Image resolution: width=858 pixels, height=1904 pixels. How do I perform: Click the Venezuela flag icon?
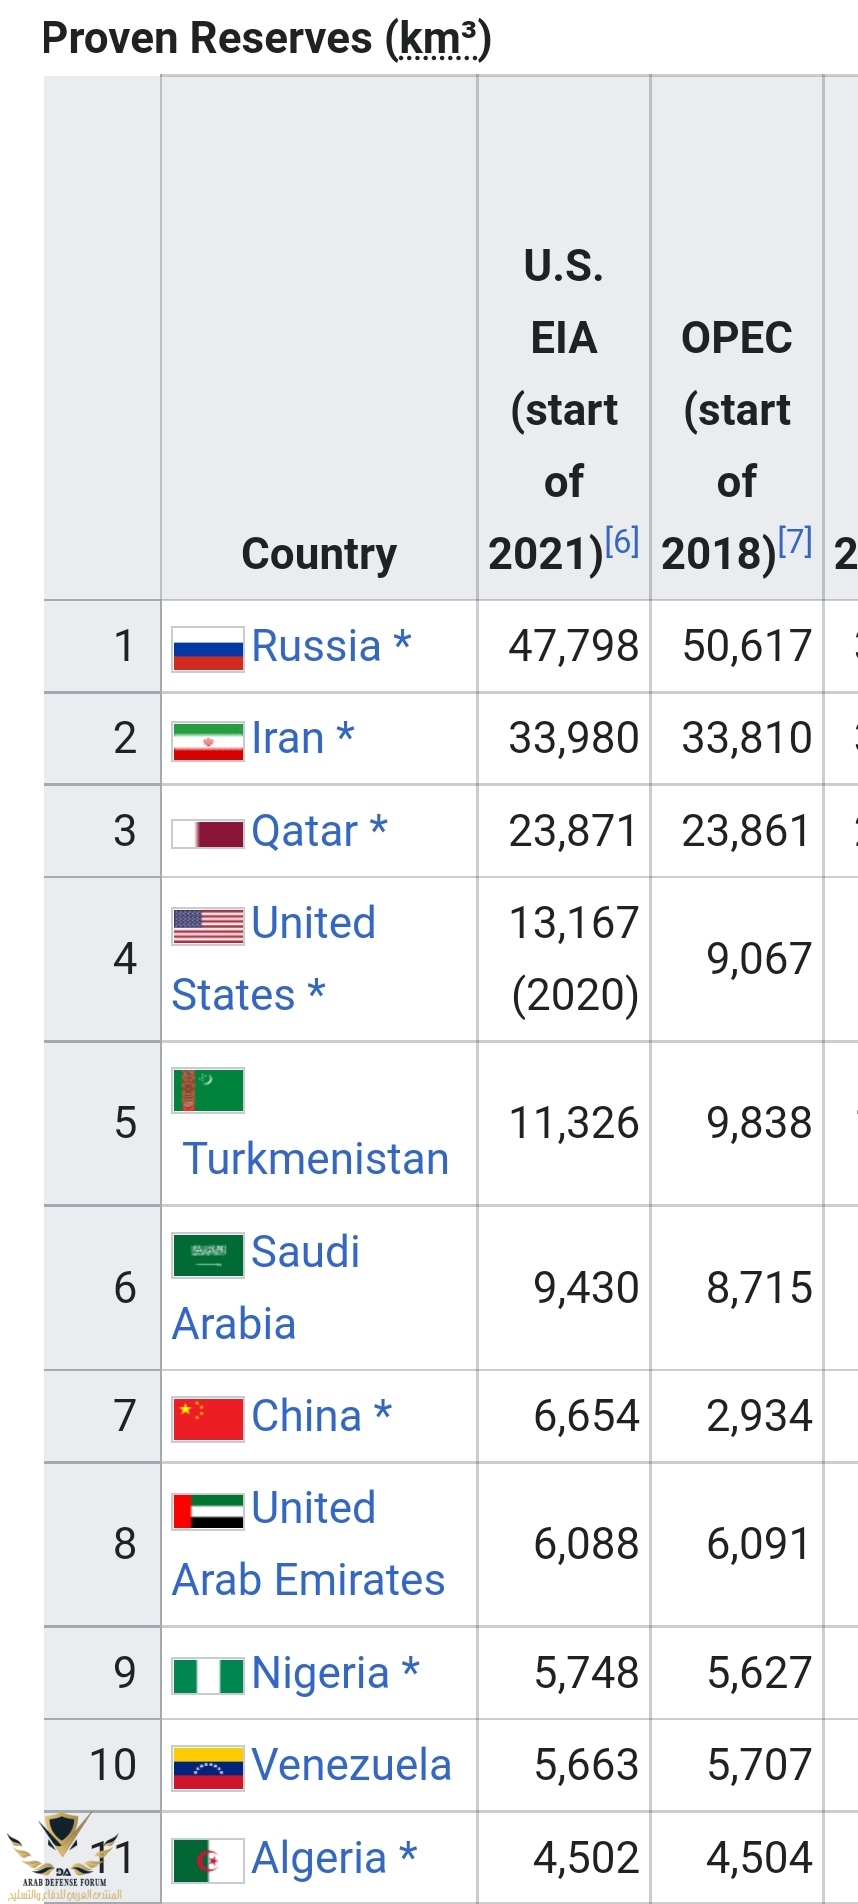pos(208,1768)
